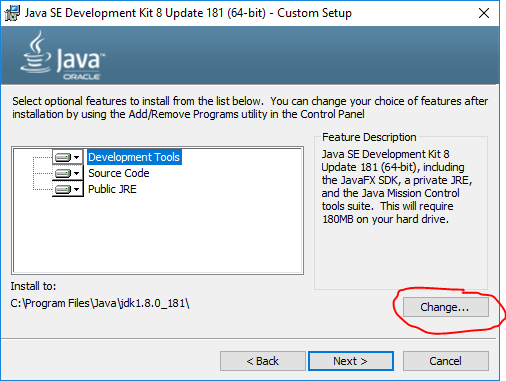Click the Feature Description heading
Image resolution: width=506 pixels, height=381 pixels.
[369, 137]
